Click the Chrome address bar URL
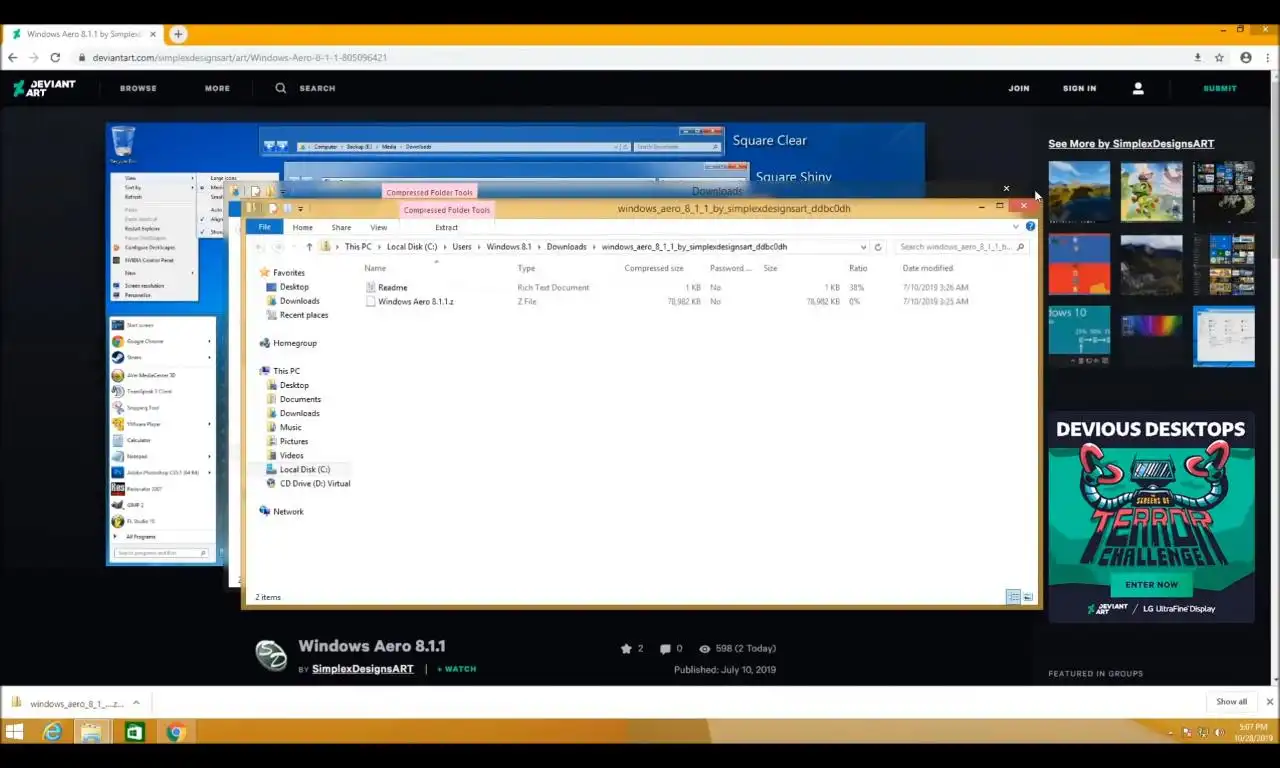The height and width of the screenshot is (768, 1280). coord(240,58)
